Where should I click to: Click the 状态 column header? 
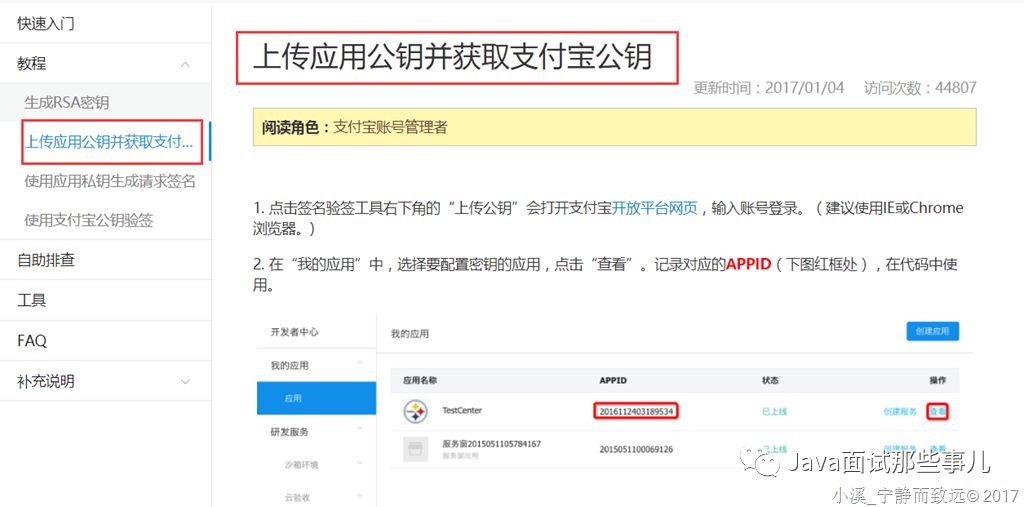pyautogui.click(x=770, y=380)
